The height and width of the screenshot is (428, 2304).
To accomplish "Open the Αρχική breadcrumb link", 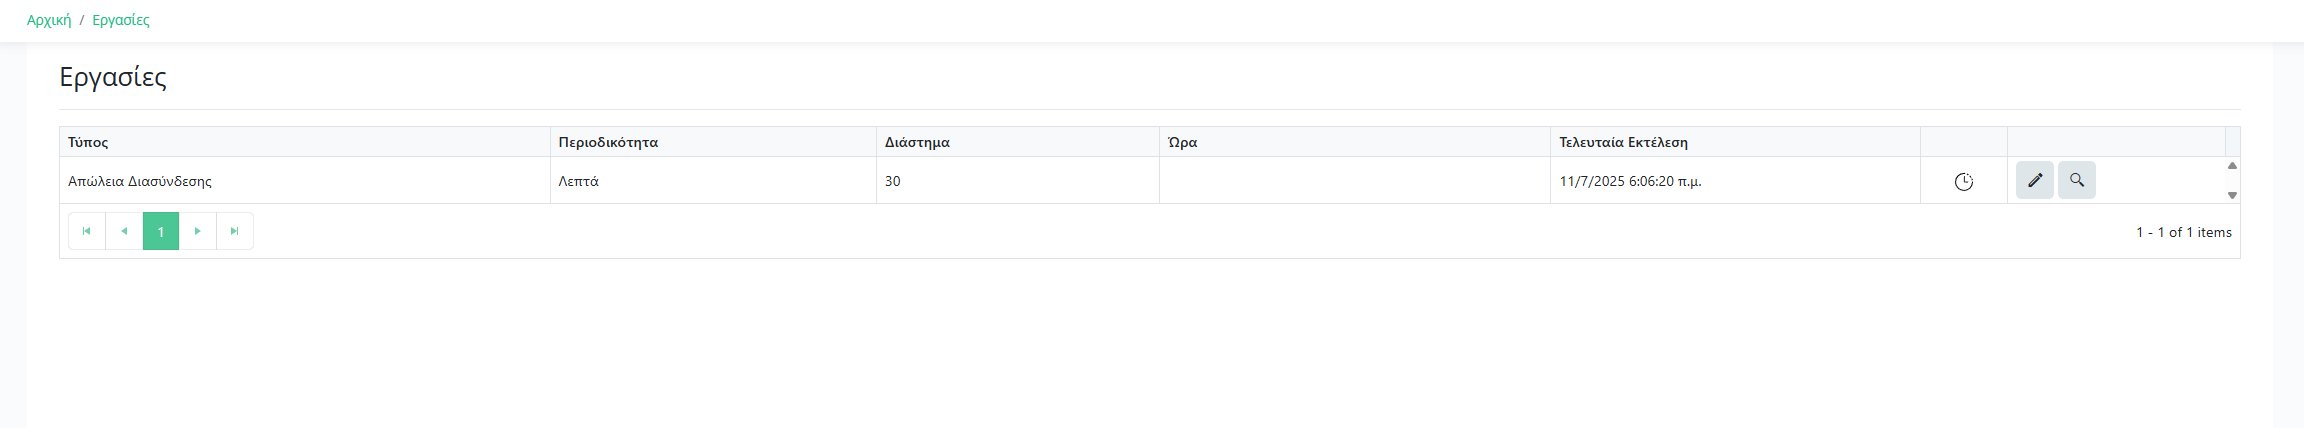I will (49, 20).
